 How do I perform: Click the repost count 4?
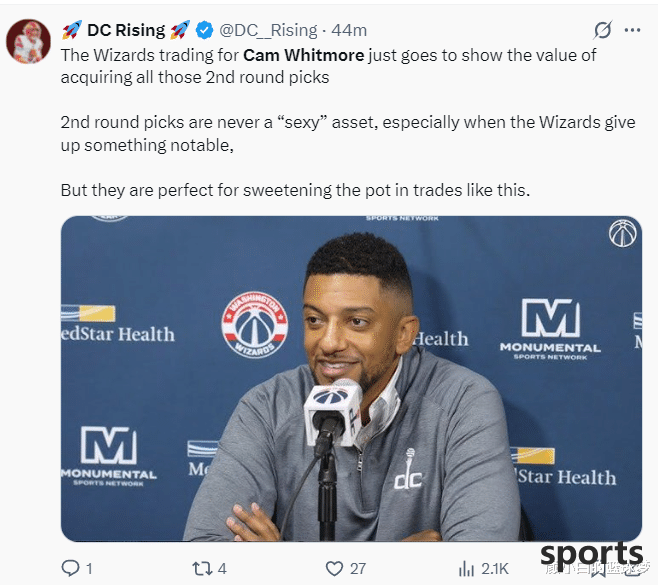tap(222, 569)
